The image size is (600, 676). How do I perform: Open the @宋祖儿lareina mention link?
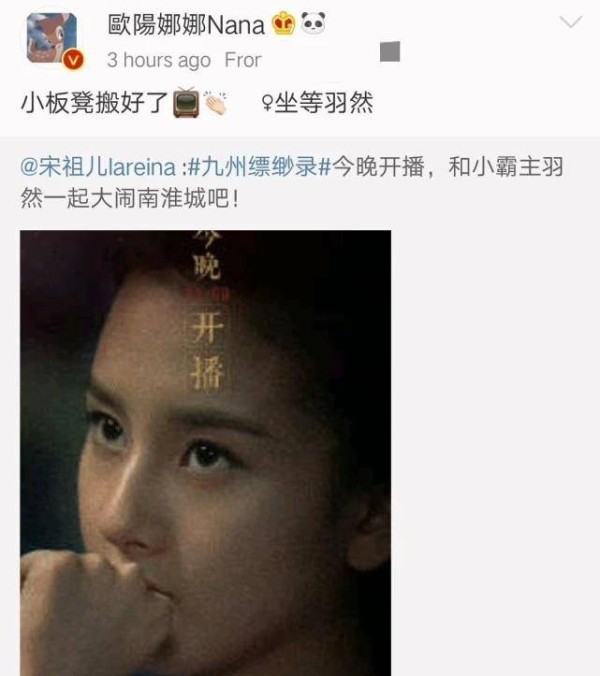click(98, 167)
